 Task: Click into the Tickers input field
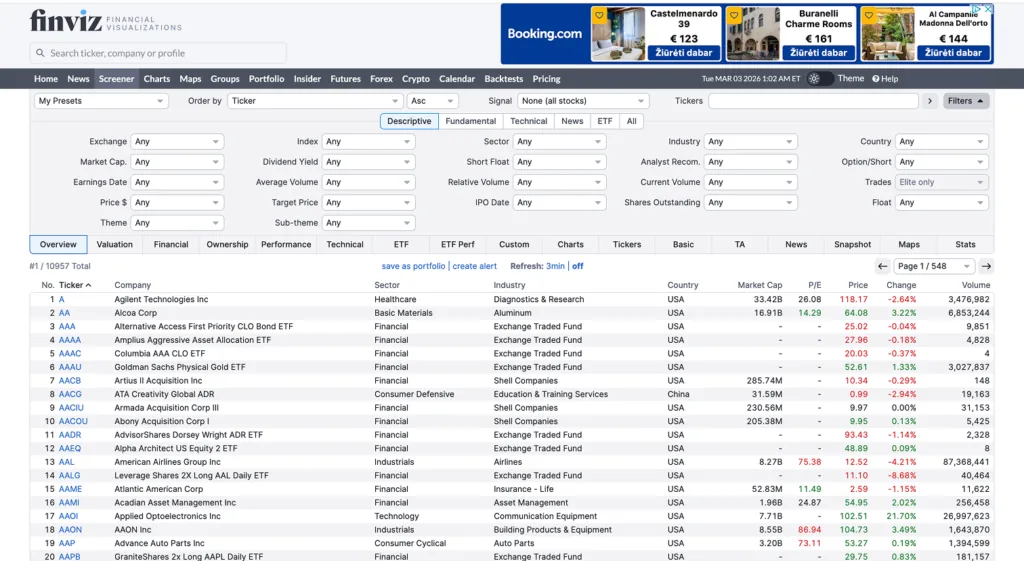point(813,101)
